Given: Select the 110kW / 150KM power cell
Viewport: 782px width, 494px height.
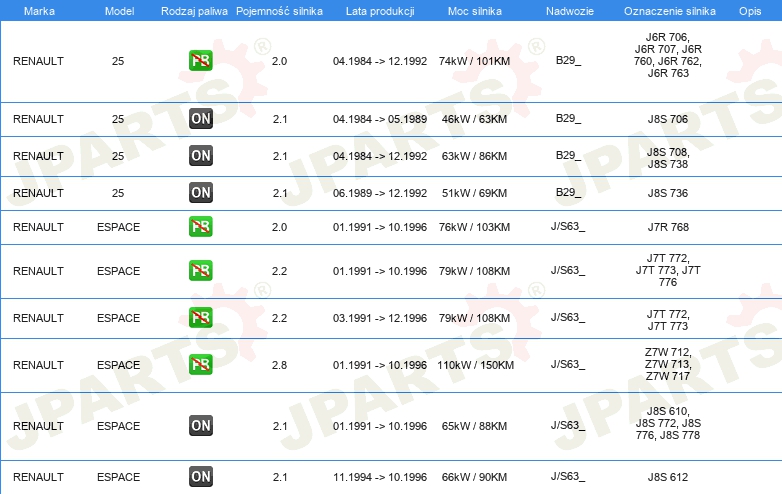Looking at the screenshot, I should [x=475, y=365].
